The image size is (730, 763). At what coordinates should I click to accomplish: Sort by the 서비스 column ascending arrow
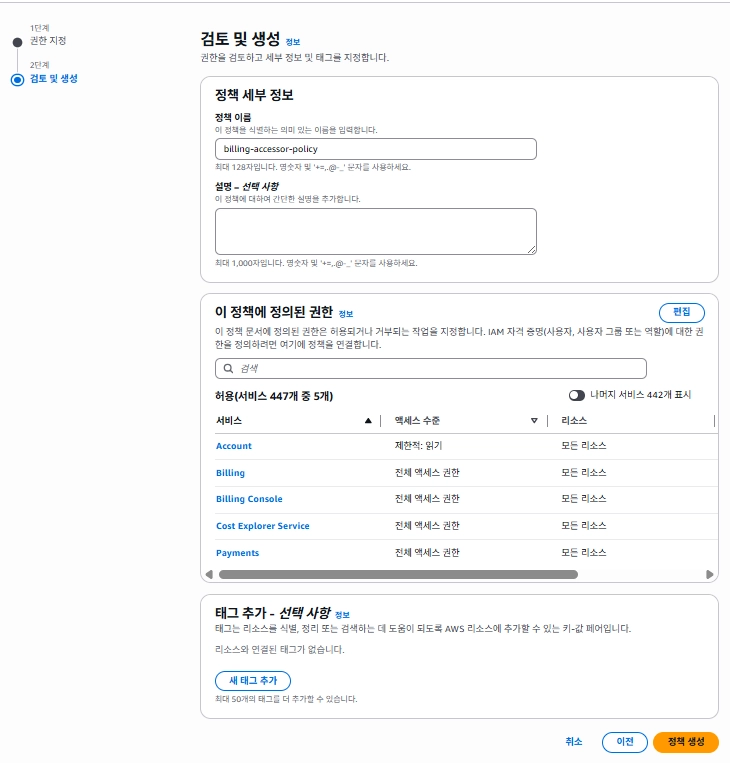click(x=368, y=421)
